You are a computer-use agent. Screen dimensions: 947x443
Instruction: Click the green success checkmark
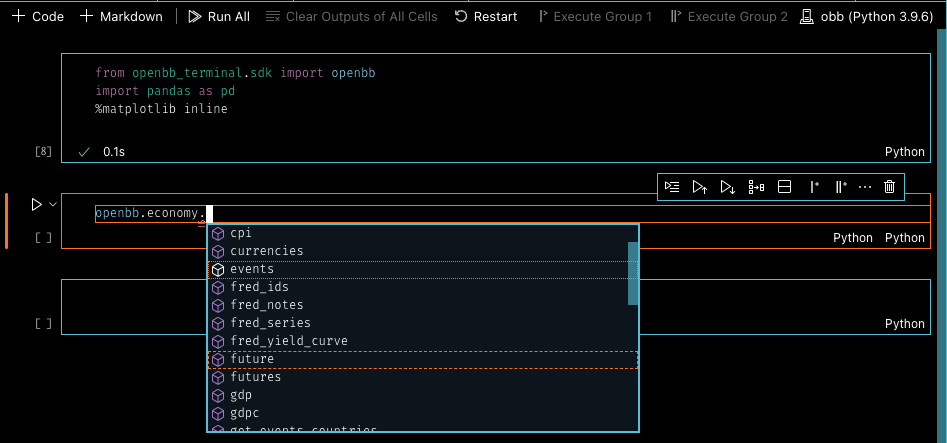pyautogui.click(x=84, y=152)
